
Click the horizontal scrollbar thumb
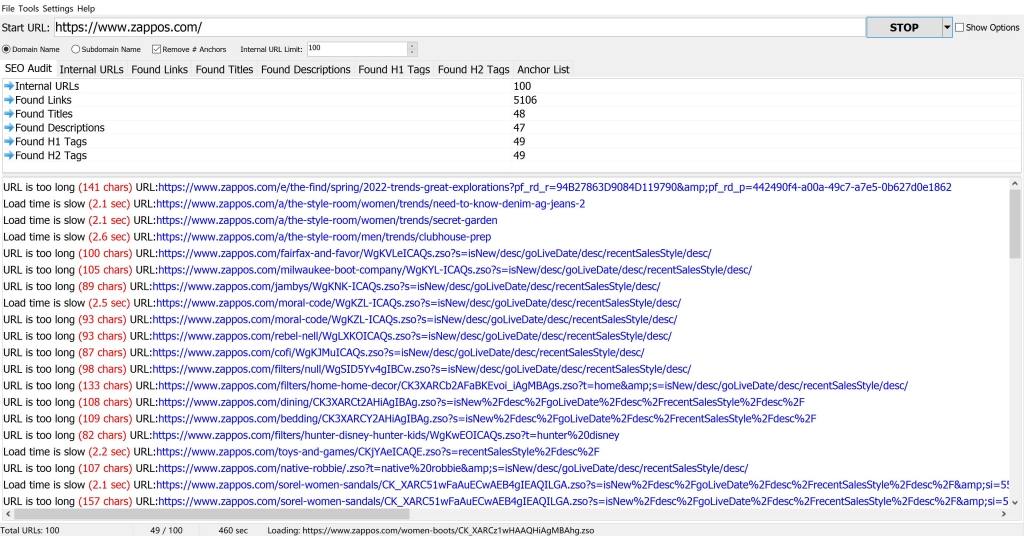click(212, 514)
